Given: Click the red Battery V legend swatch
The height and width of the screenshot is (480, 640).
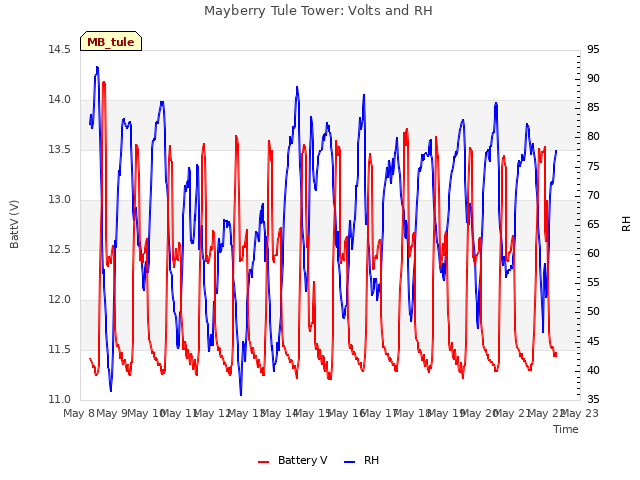Looking at the screenshot, I should point(264,461).
